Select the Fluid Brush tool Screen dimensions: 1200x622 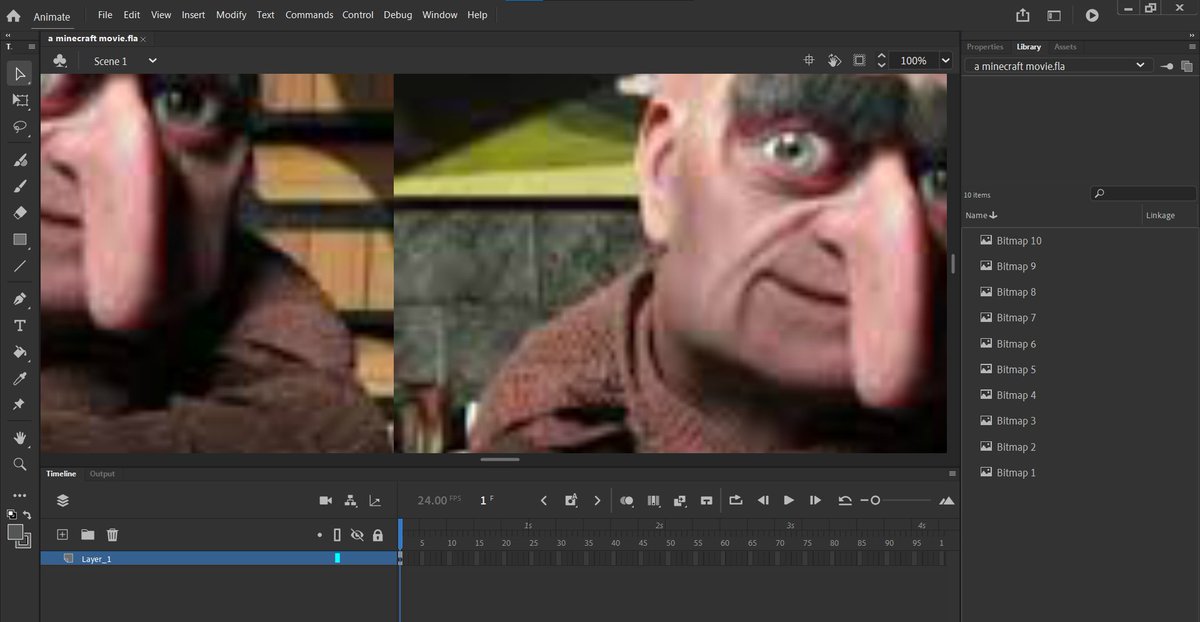(20, 160)
